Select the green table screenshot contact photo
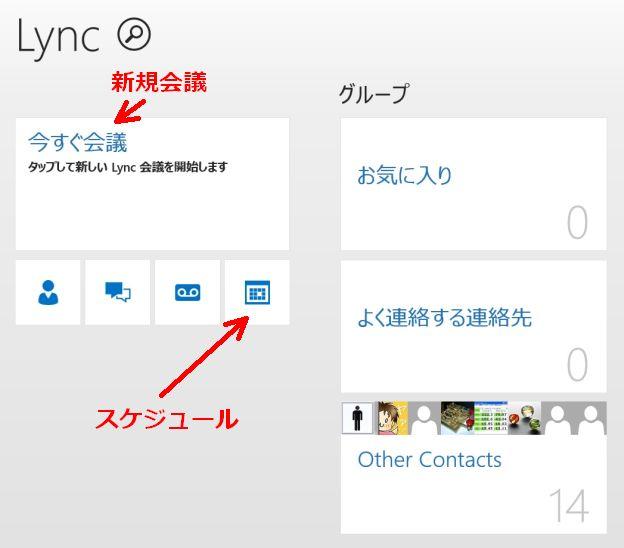 (x=491, y=418)
